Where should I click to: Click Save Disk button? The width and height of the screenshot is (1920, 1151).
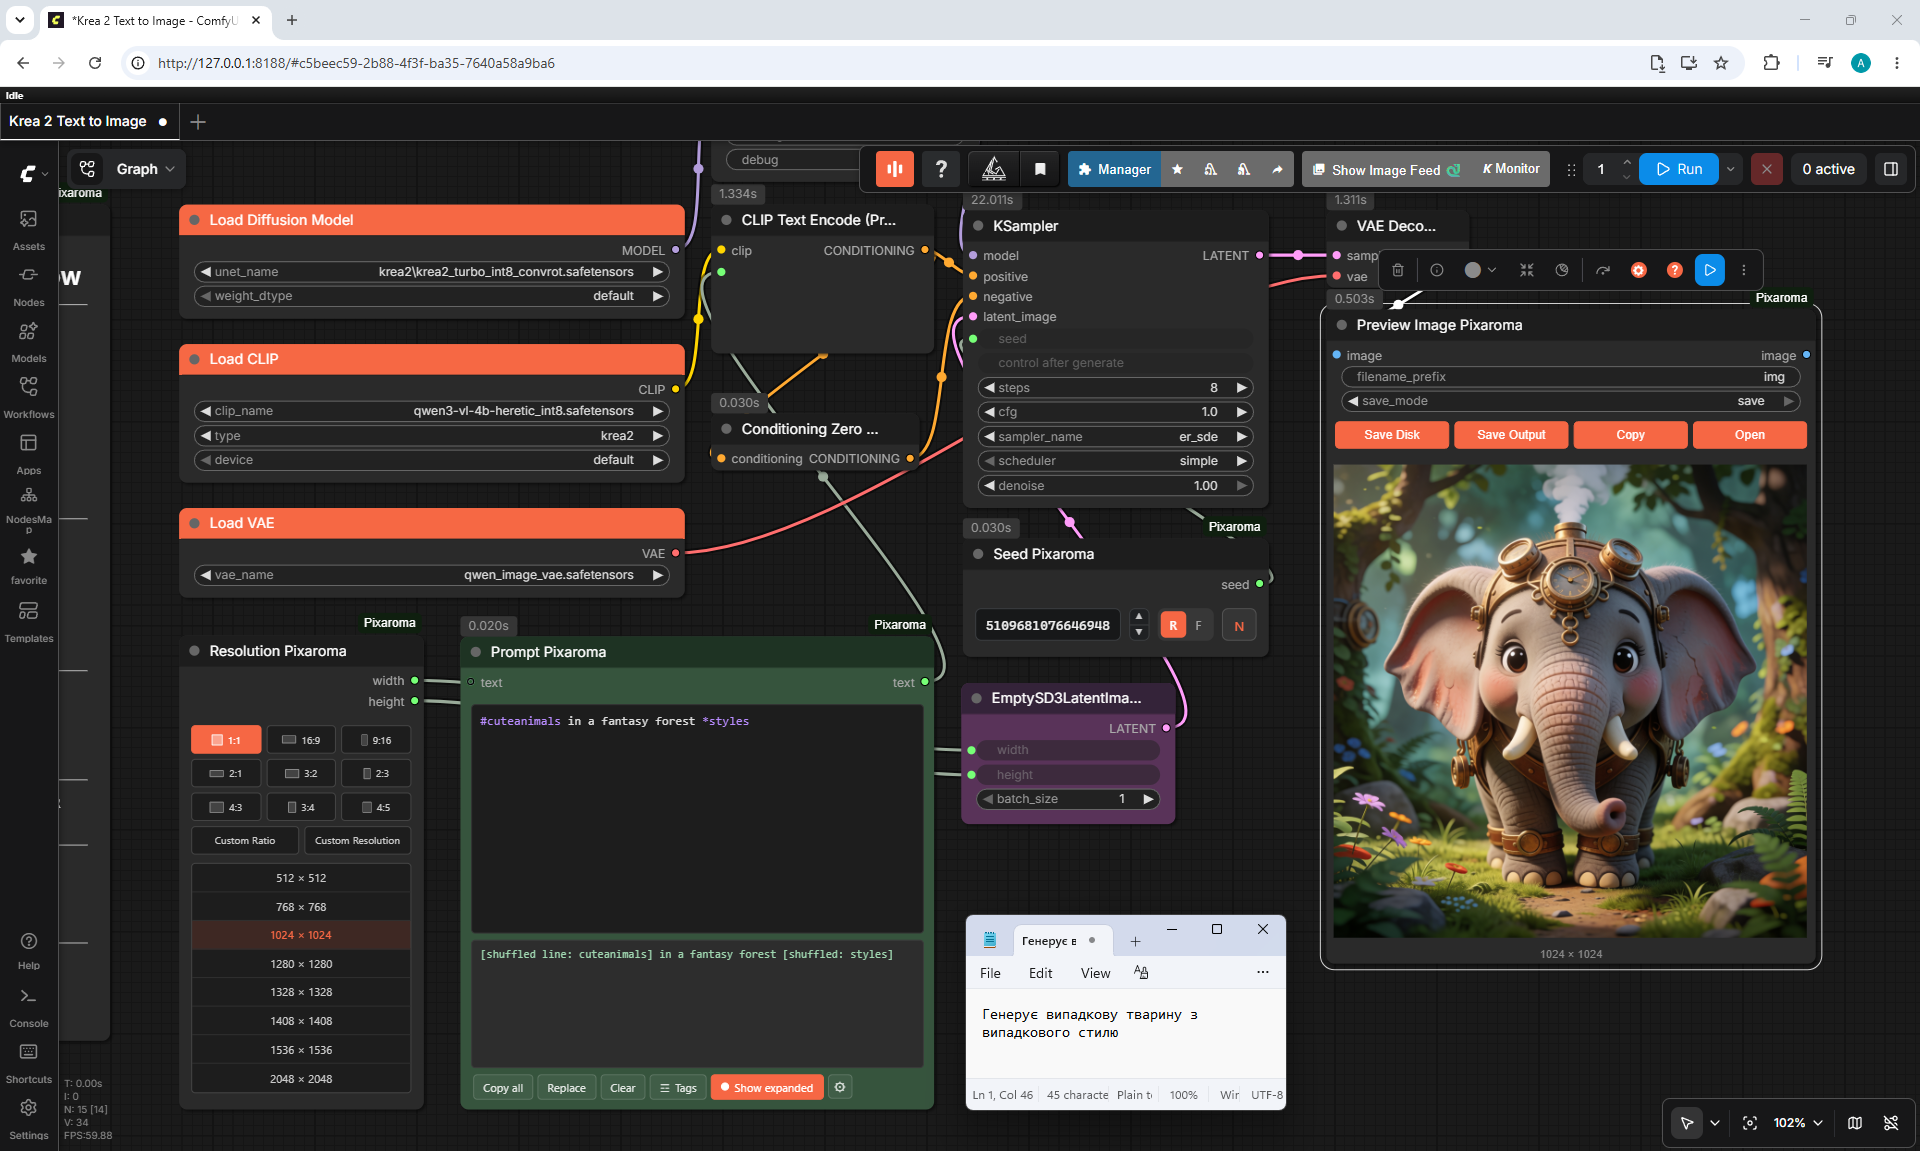tap(1391, 435)
